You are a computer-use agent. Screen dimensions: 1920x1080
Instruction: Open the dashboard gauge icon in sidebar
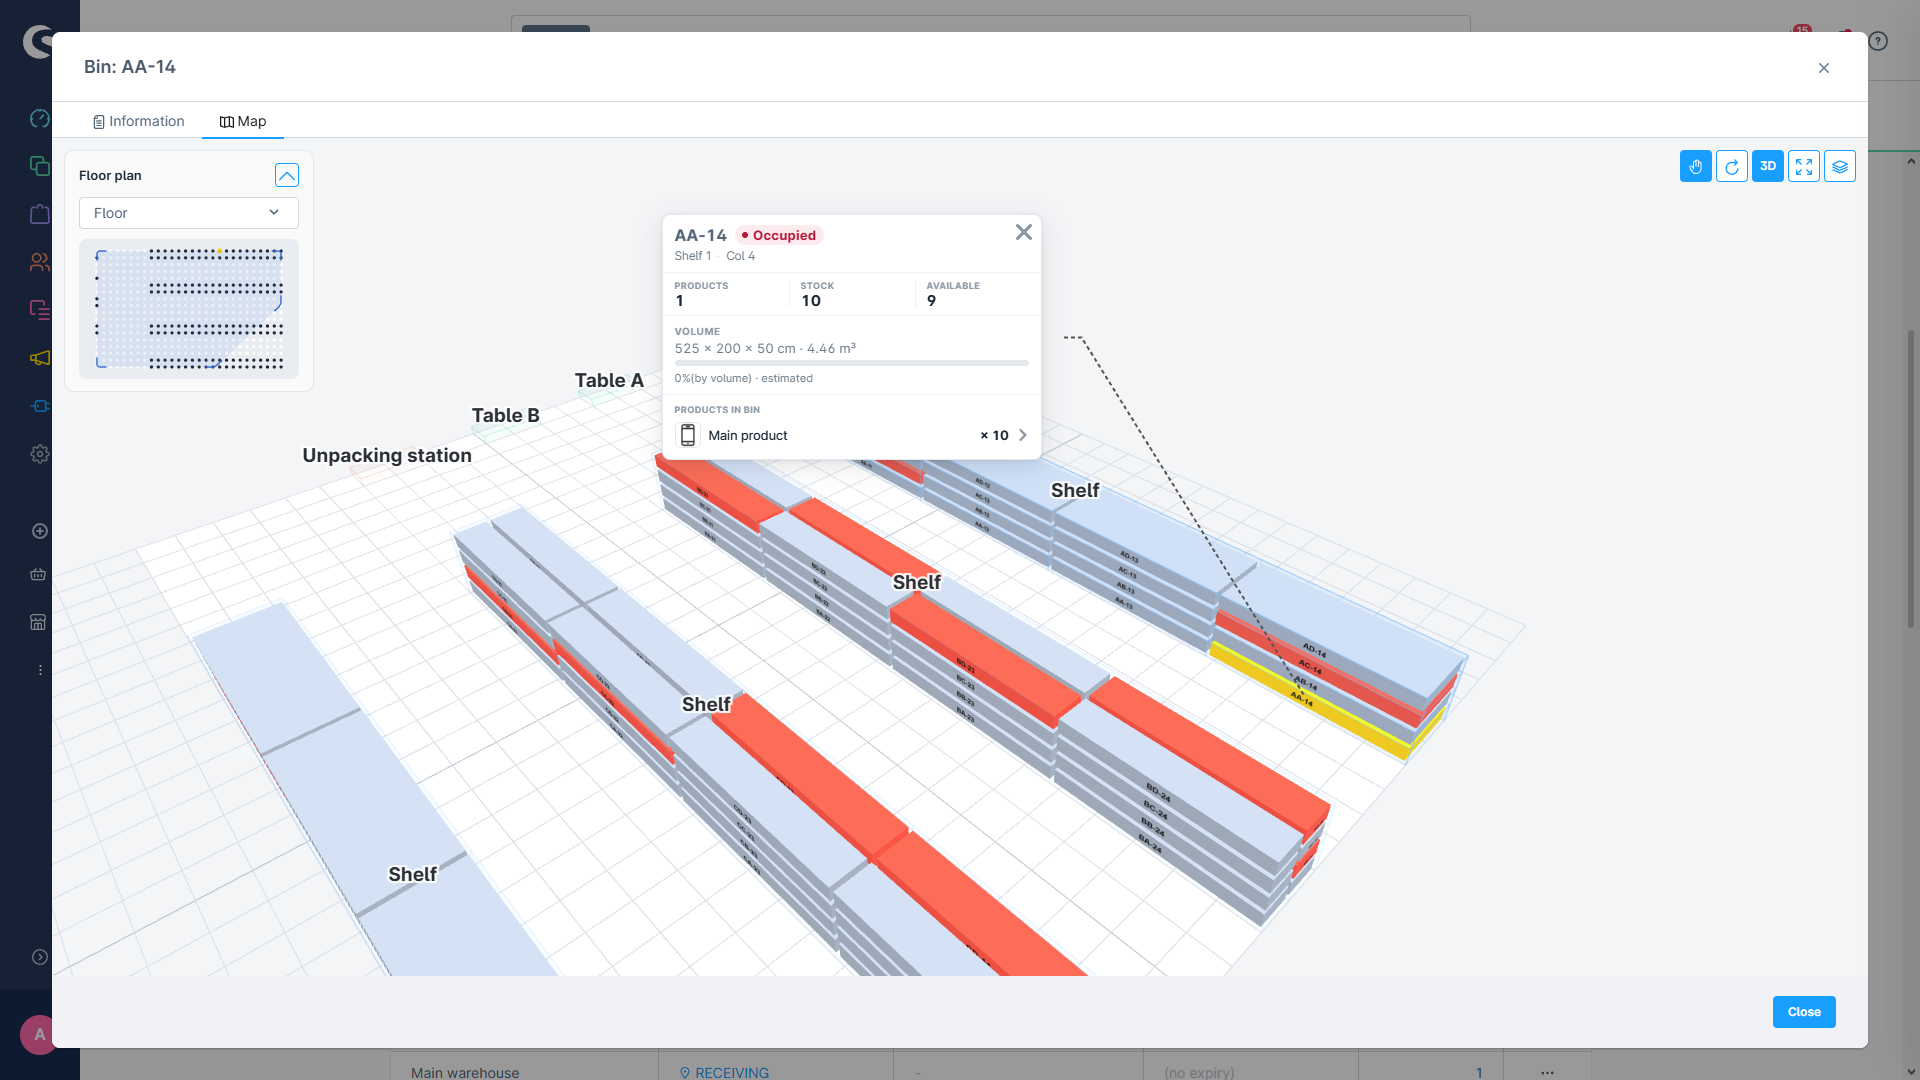[x=40, y=118]
